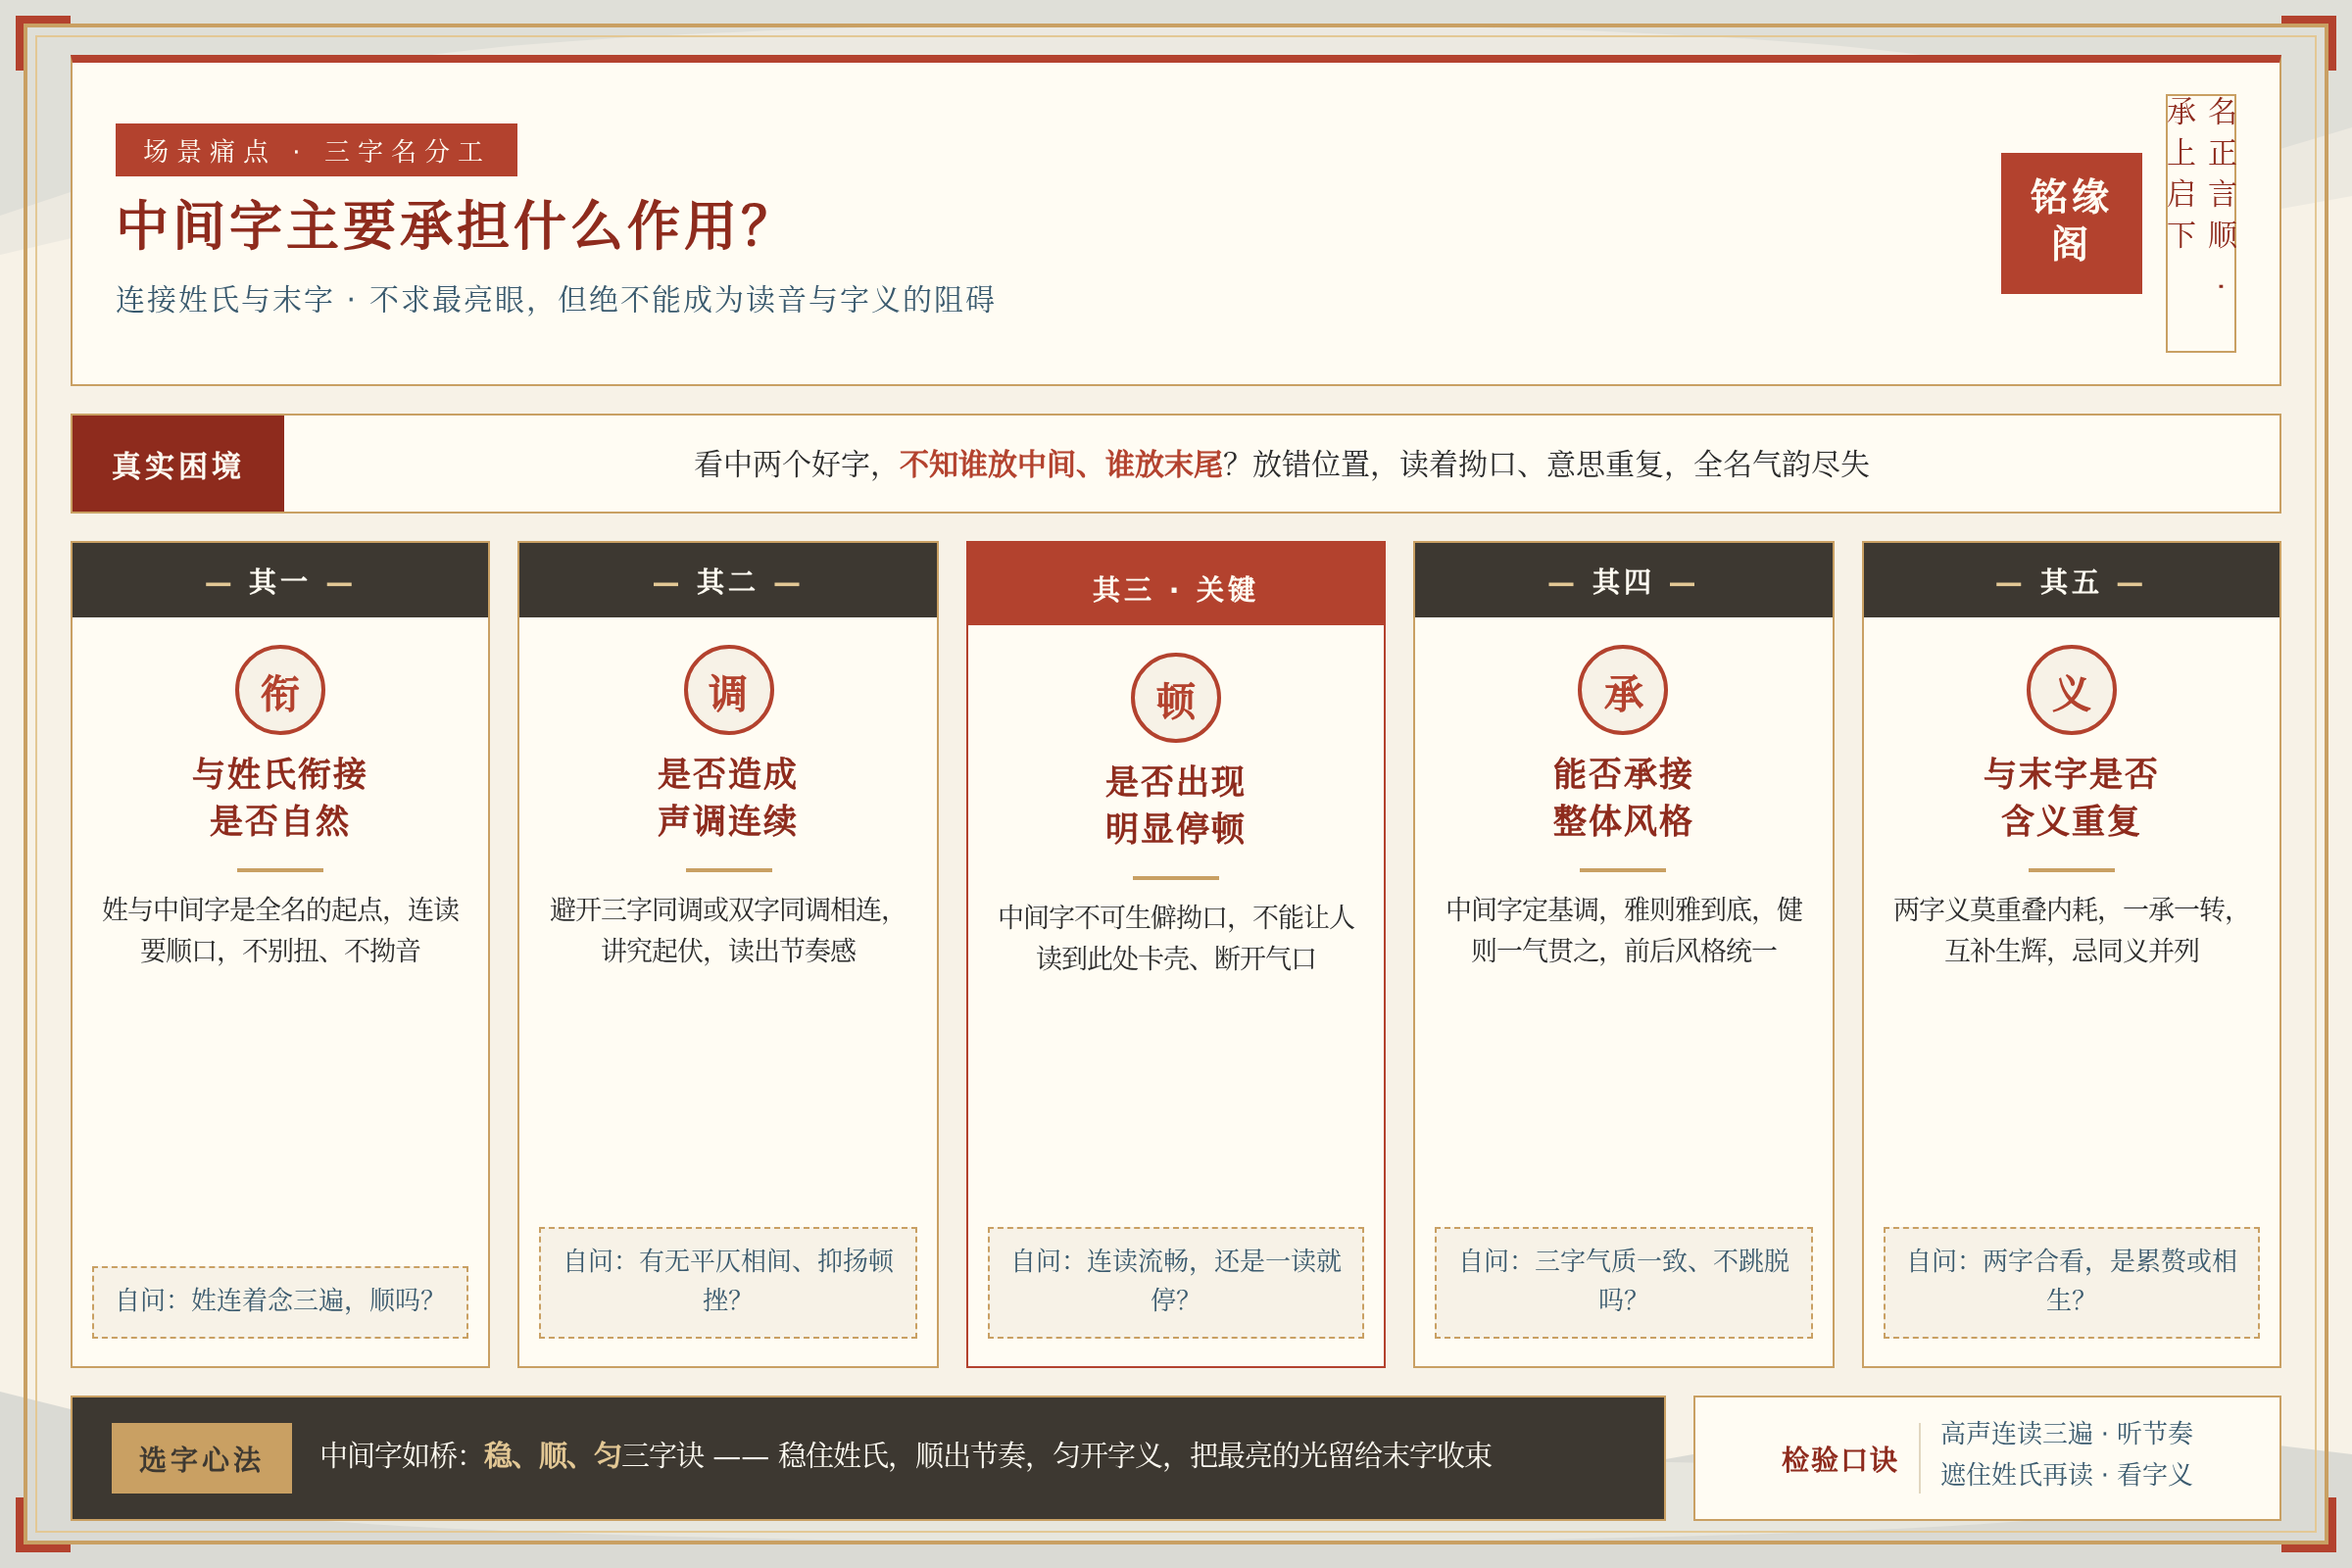This screenshot has width=2352, height=1568.
Task: Click the 义 circular seal icon
Action: click(2071, 690)
